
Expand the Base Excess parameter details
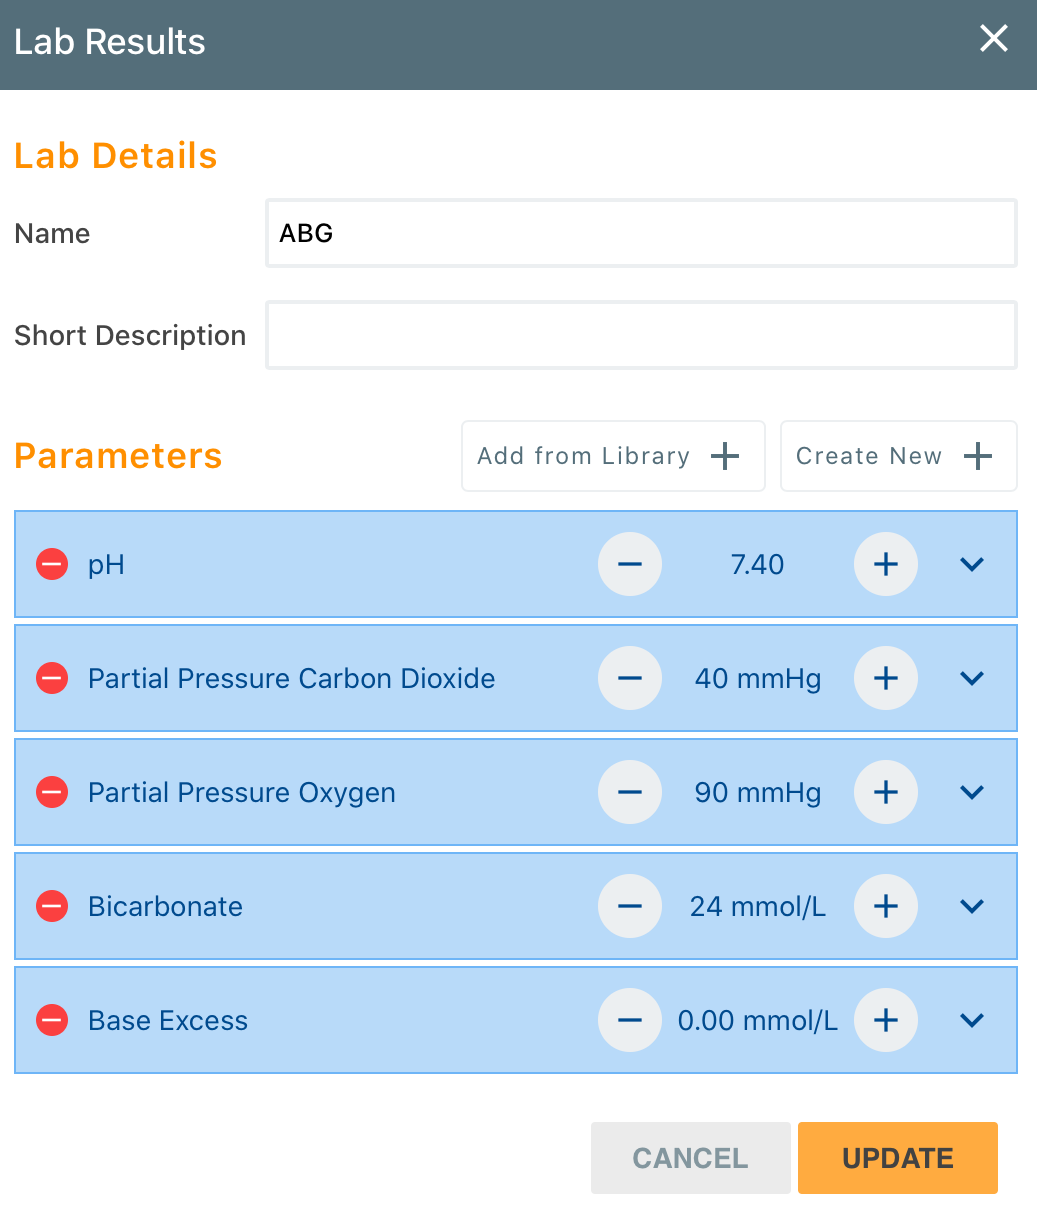coord(971,1020)
